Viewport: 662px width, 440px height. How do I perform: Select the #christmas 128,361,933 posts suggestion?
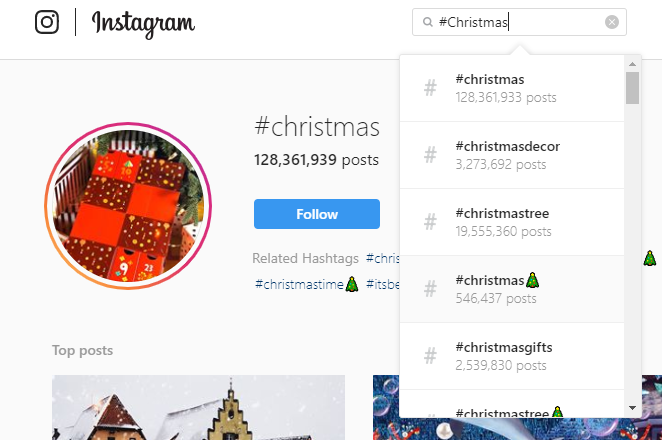click(x=512, y=88)
